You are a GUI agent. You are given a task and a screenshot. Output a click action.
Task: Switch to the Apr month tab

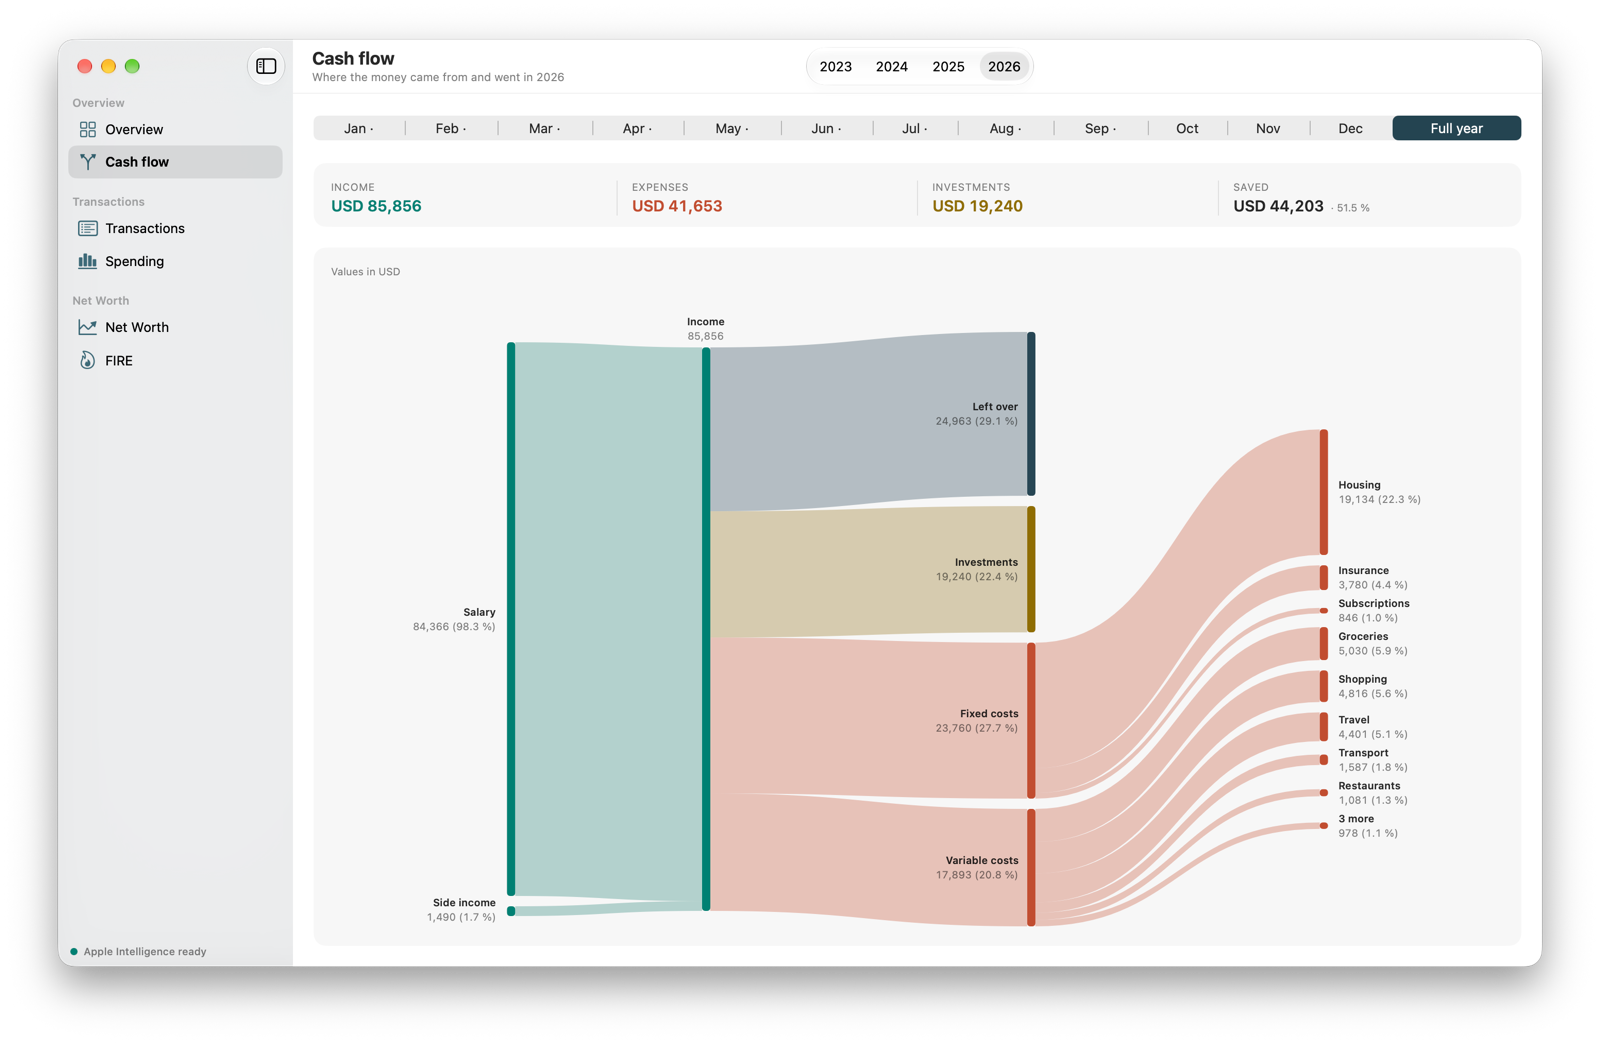(x=638, y=128)
